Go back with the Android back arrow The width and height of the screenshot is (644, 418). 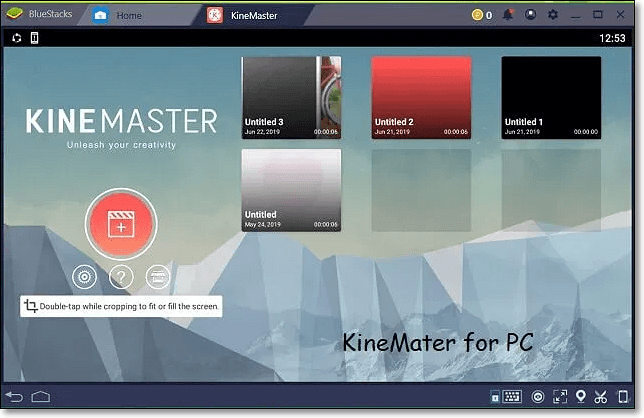tap(14, 397)
